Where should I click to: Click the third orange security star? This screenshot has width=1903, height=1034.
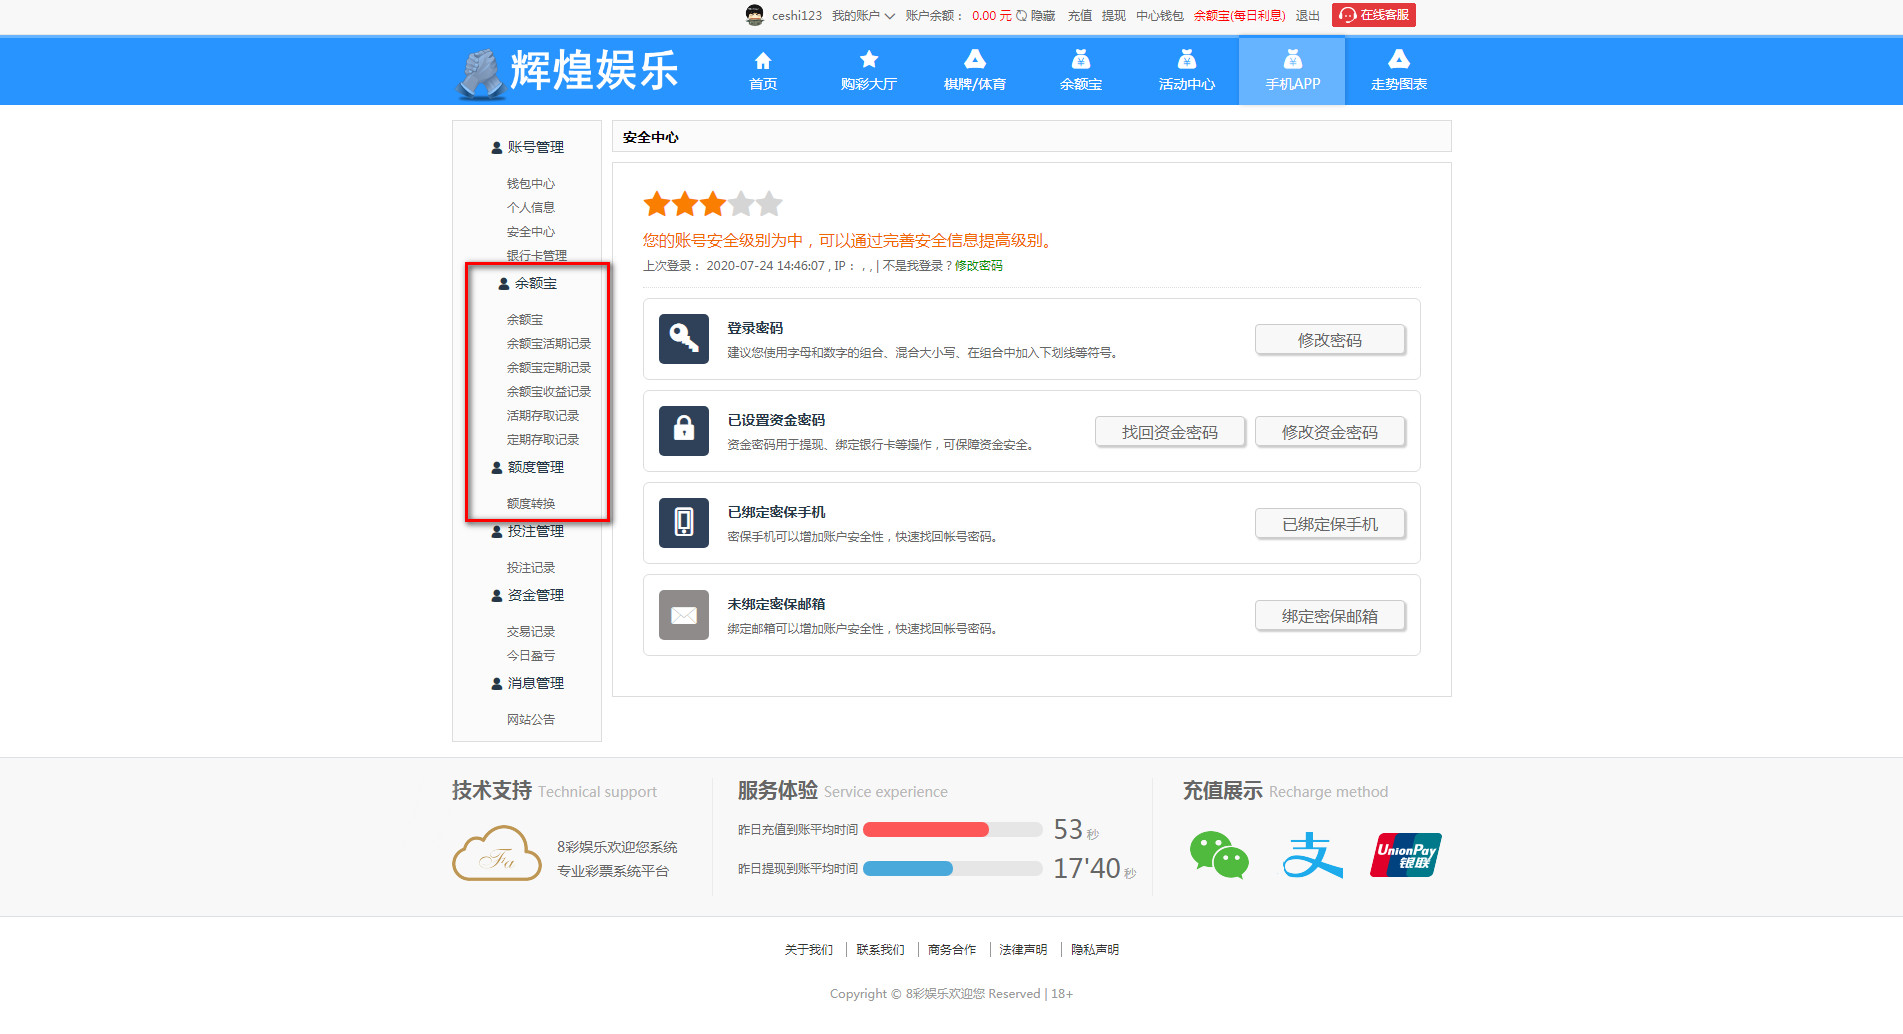point(713,205)
